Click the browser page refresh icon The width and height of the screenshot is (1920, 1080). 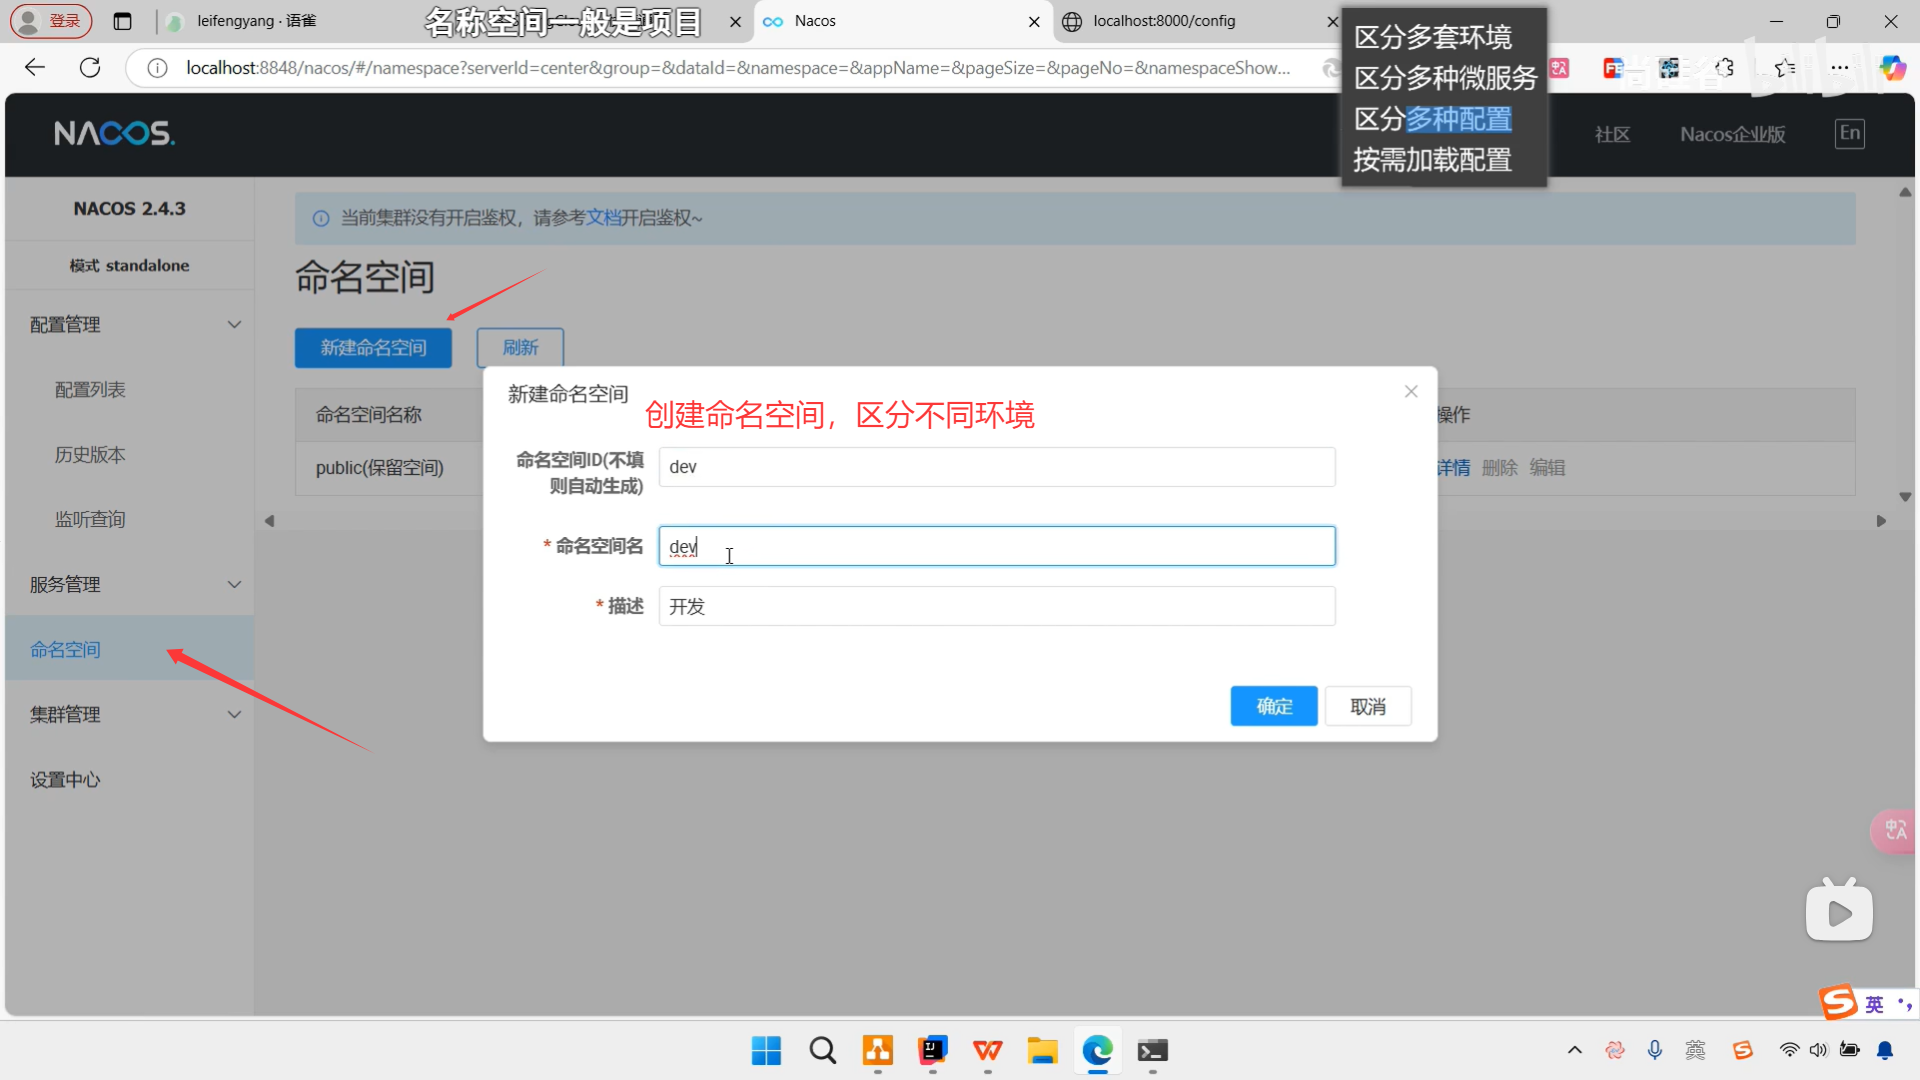coord(90,67)
